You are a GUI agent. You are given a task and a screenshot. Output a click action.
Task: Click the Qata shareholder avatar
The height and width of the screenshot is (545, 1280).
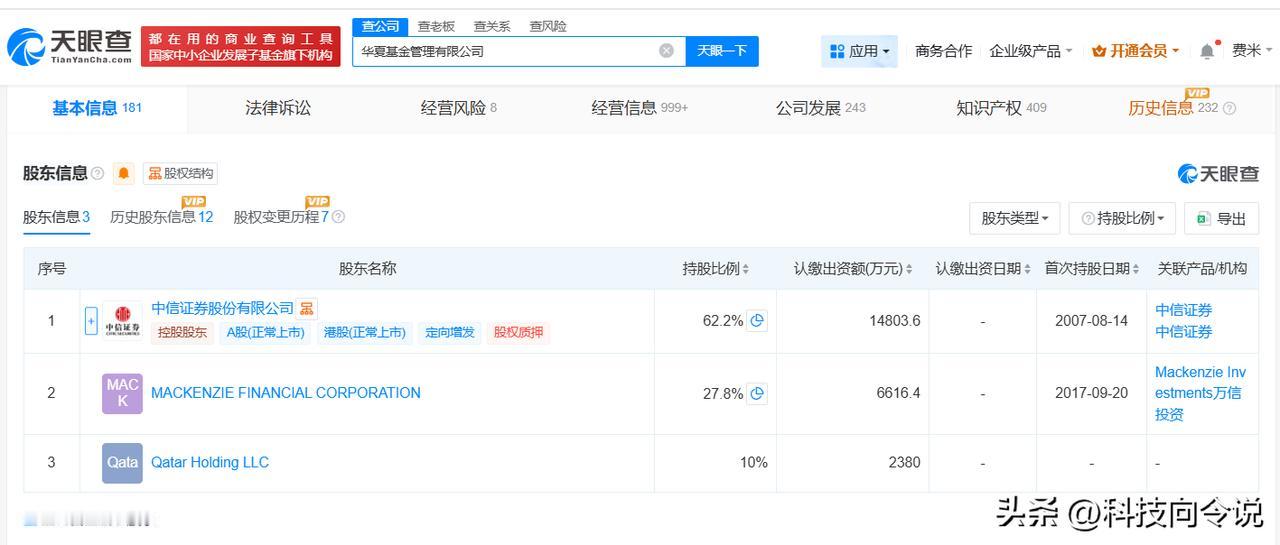tap(122, 463)
